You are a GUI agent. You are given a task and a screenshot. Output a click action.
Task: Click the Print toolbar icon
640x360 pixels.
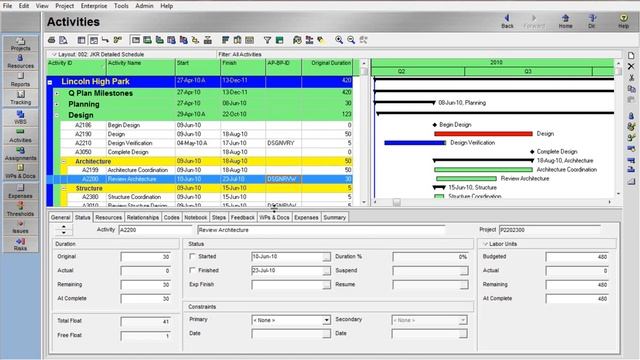(x=51, y=40)
